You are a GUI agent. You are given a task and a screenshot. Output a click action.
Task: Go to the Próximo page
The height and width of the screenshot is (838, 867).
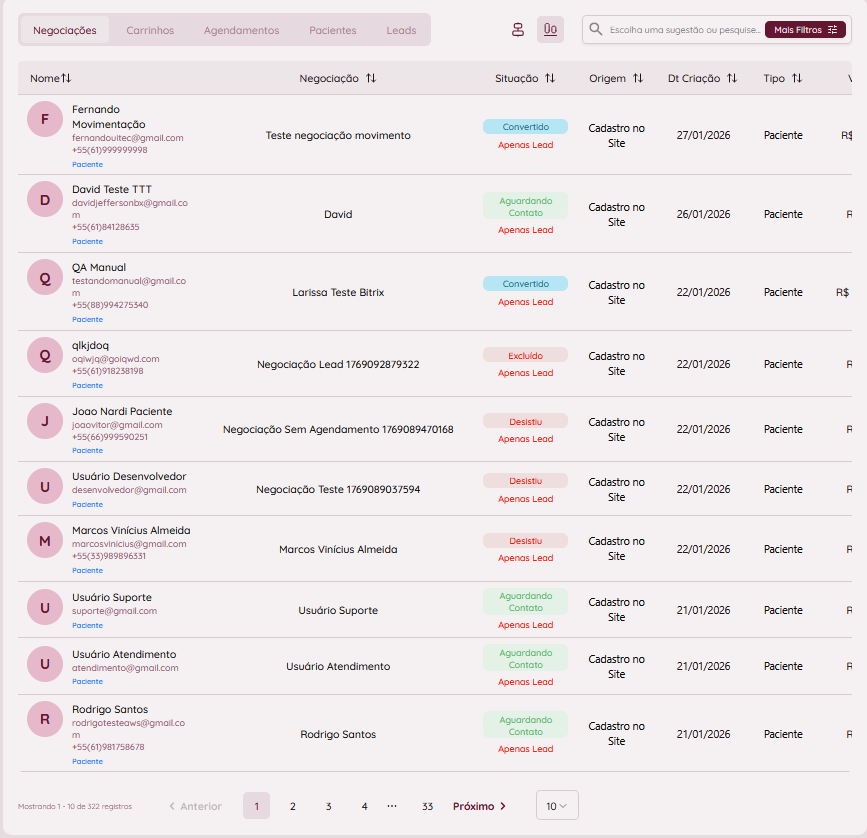(x=479, y=806)
